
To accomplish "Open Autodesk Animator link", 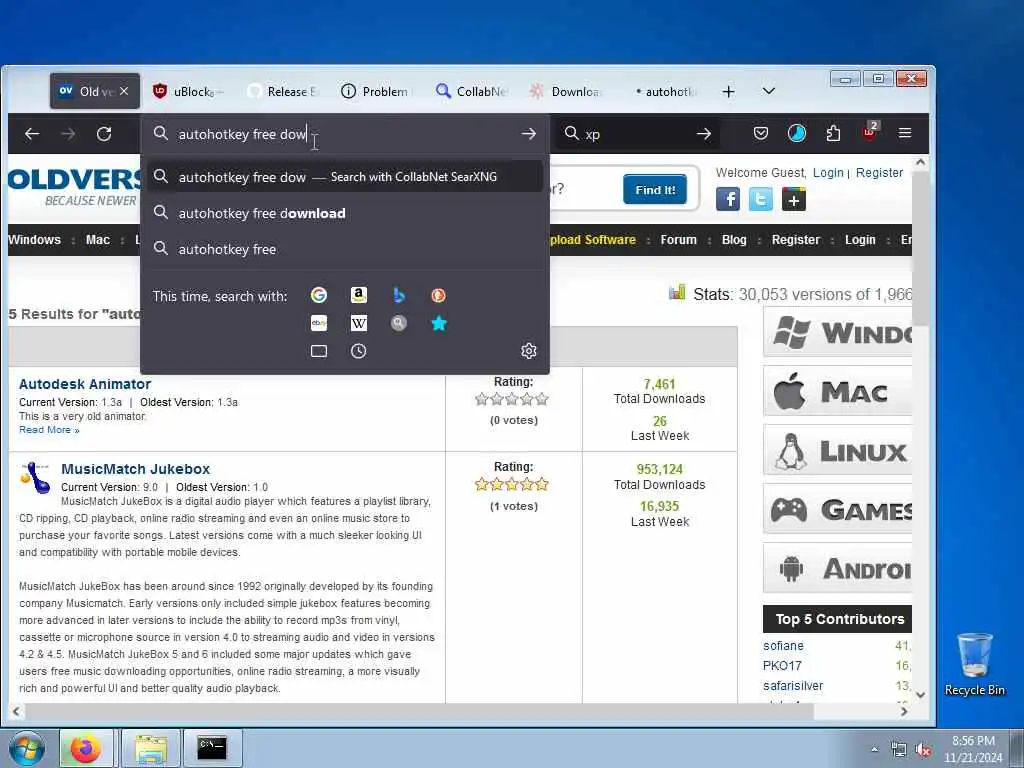I will pyautogui.click(x=85, y=384).
